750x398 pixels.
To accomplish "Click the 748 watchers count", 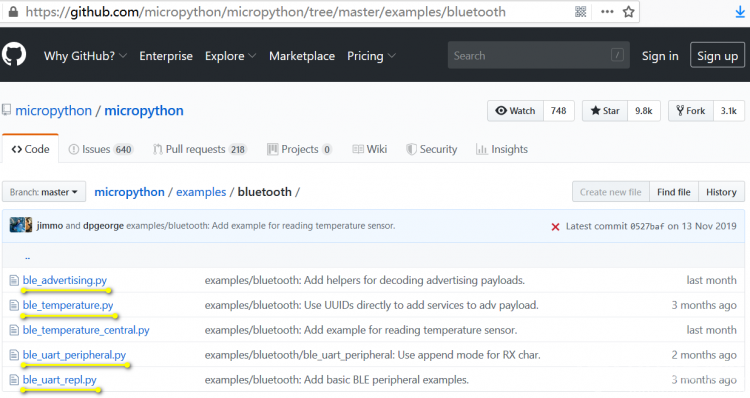I will (x=558, y=111).
